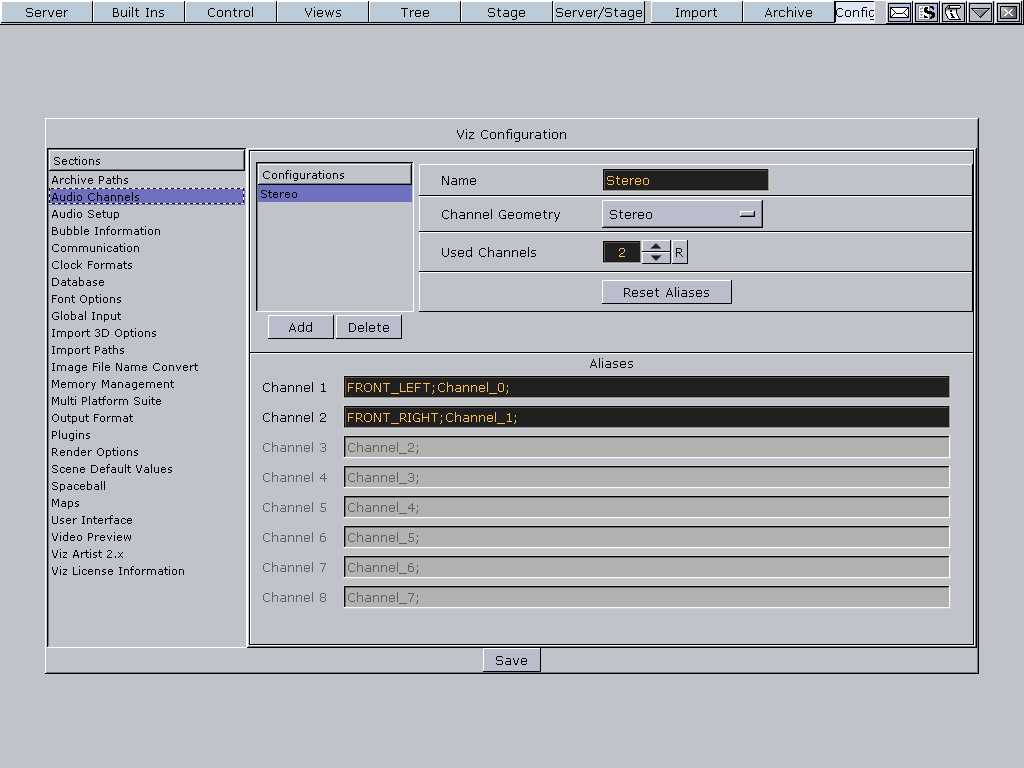Click the R button beside Used Channels
This screenshot has width=1024, height=768.
[679, 252]
